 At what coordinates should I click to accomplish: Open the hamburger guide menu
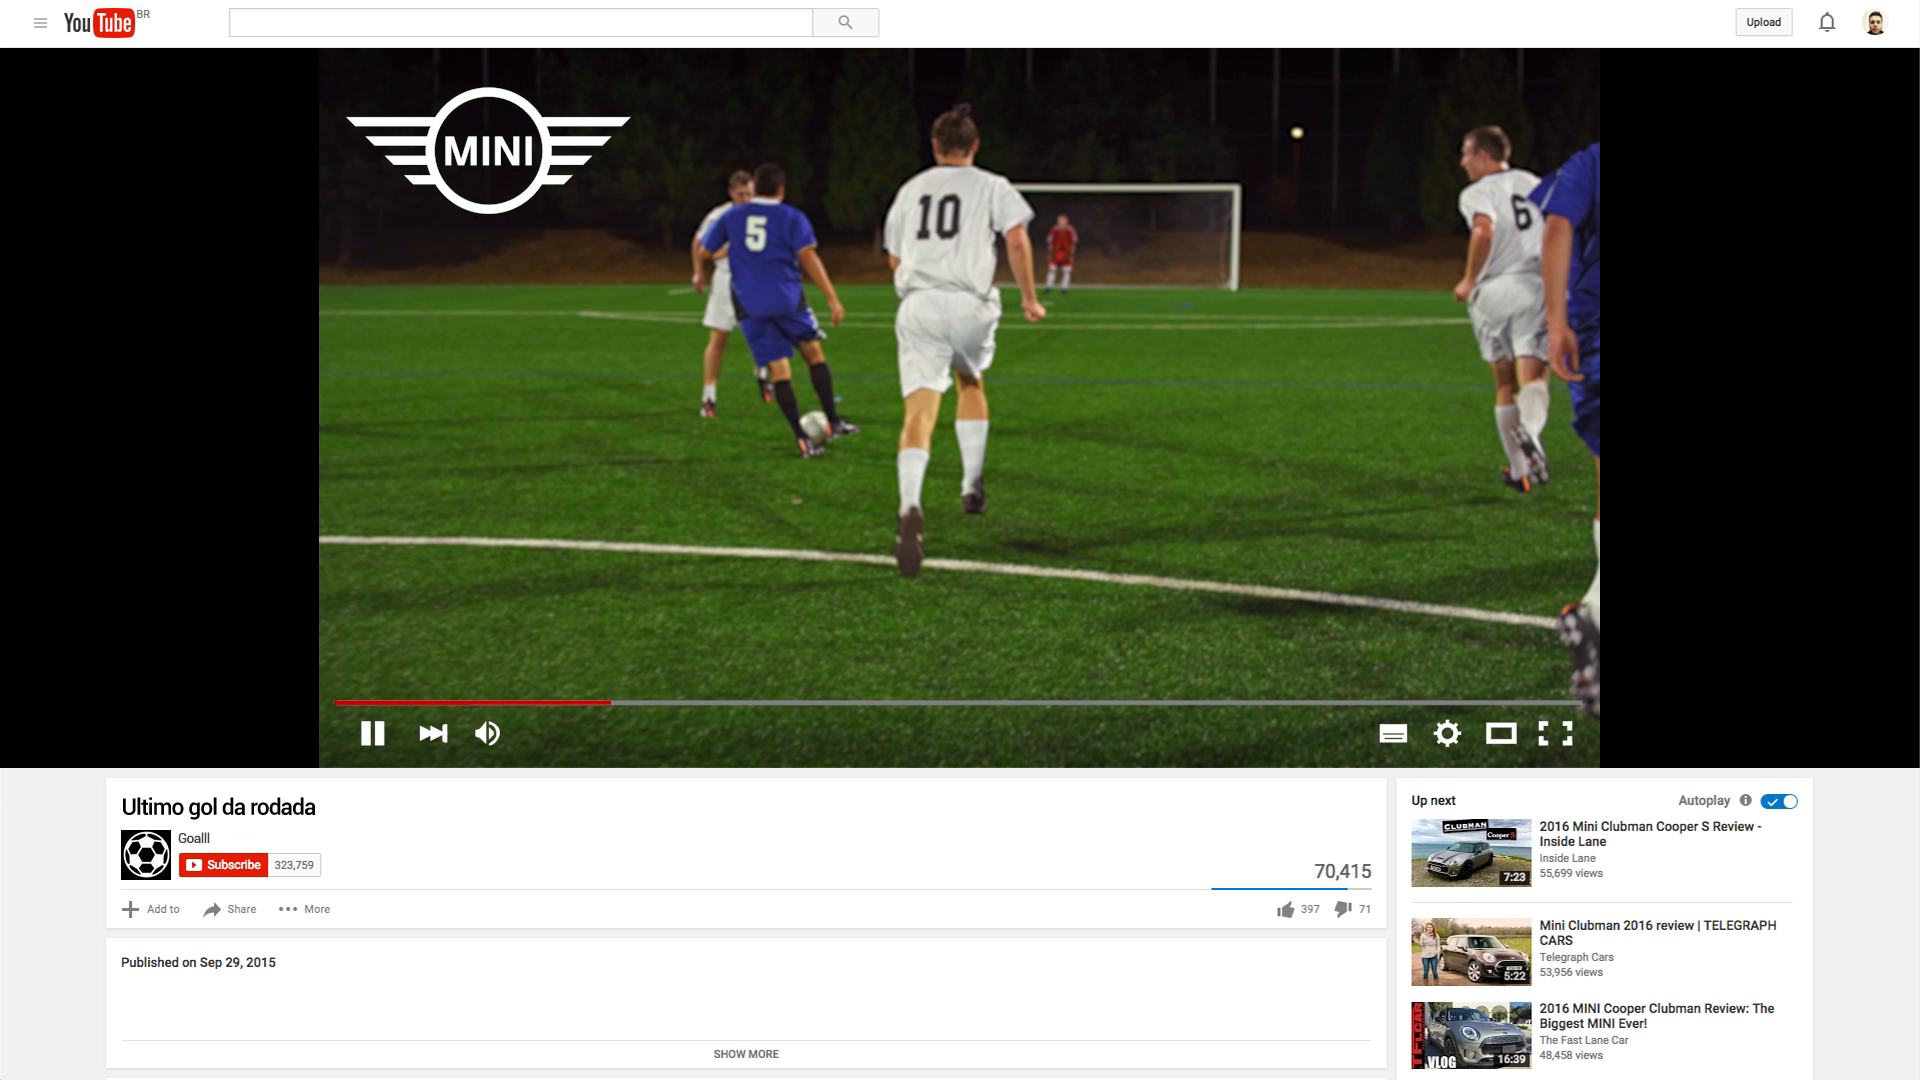40,23
